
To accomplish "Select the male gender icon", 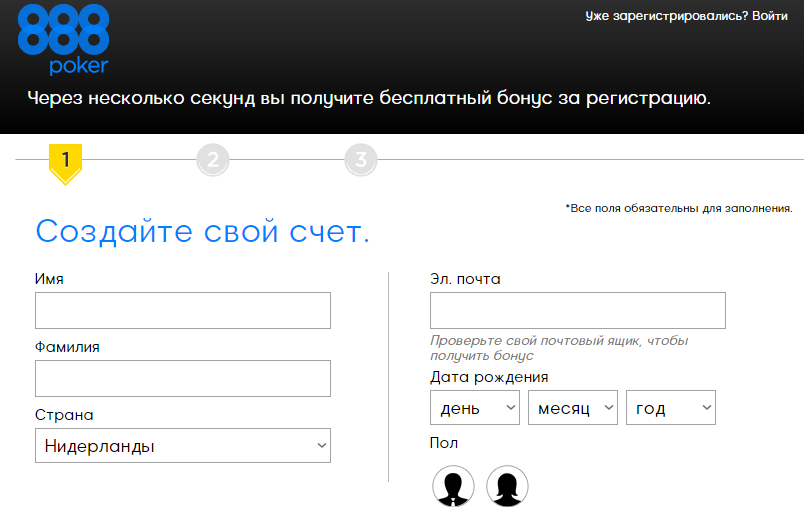I will [x=453, y=486].
